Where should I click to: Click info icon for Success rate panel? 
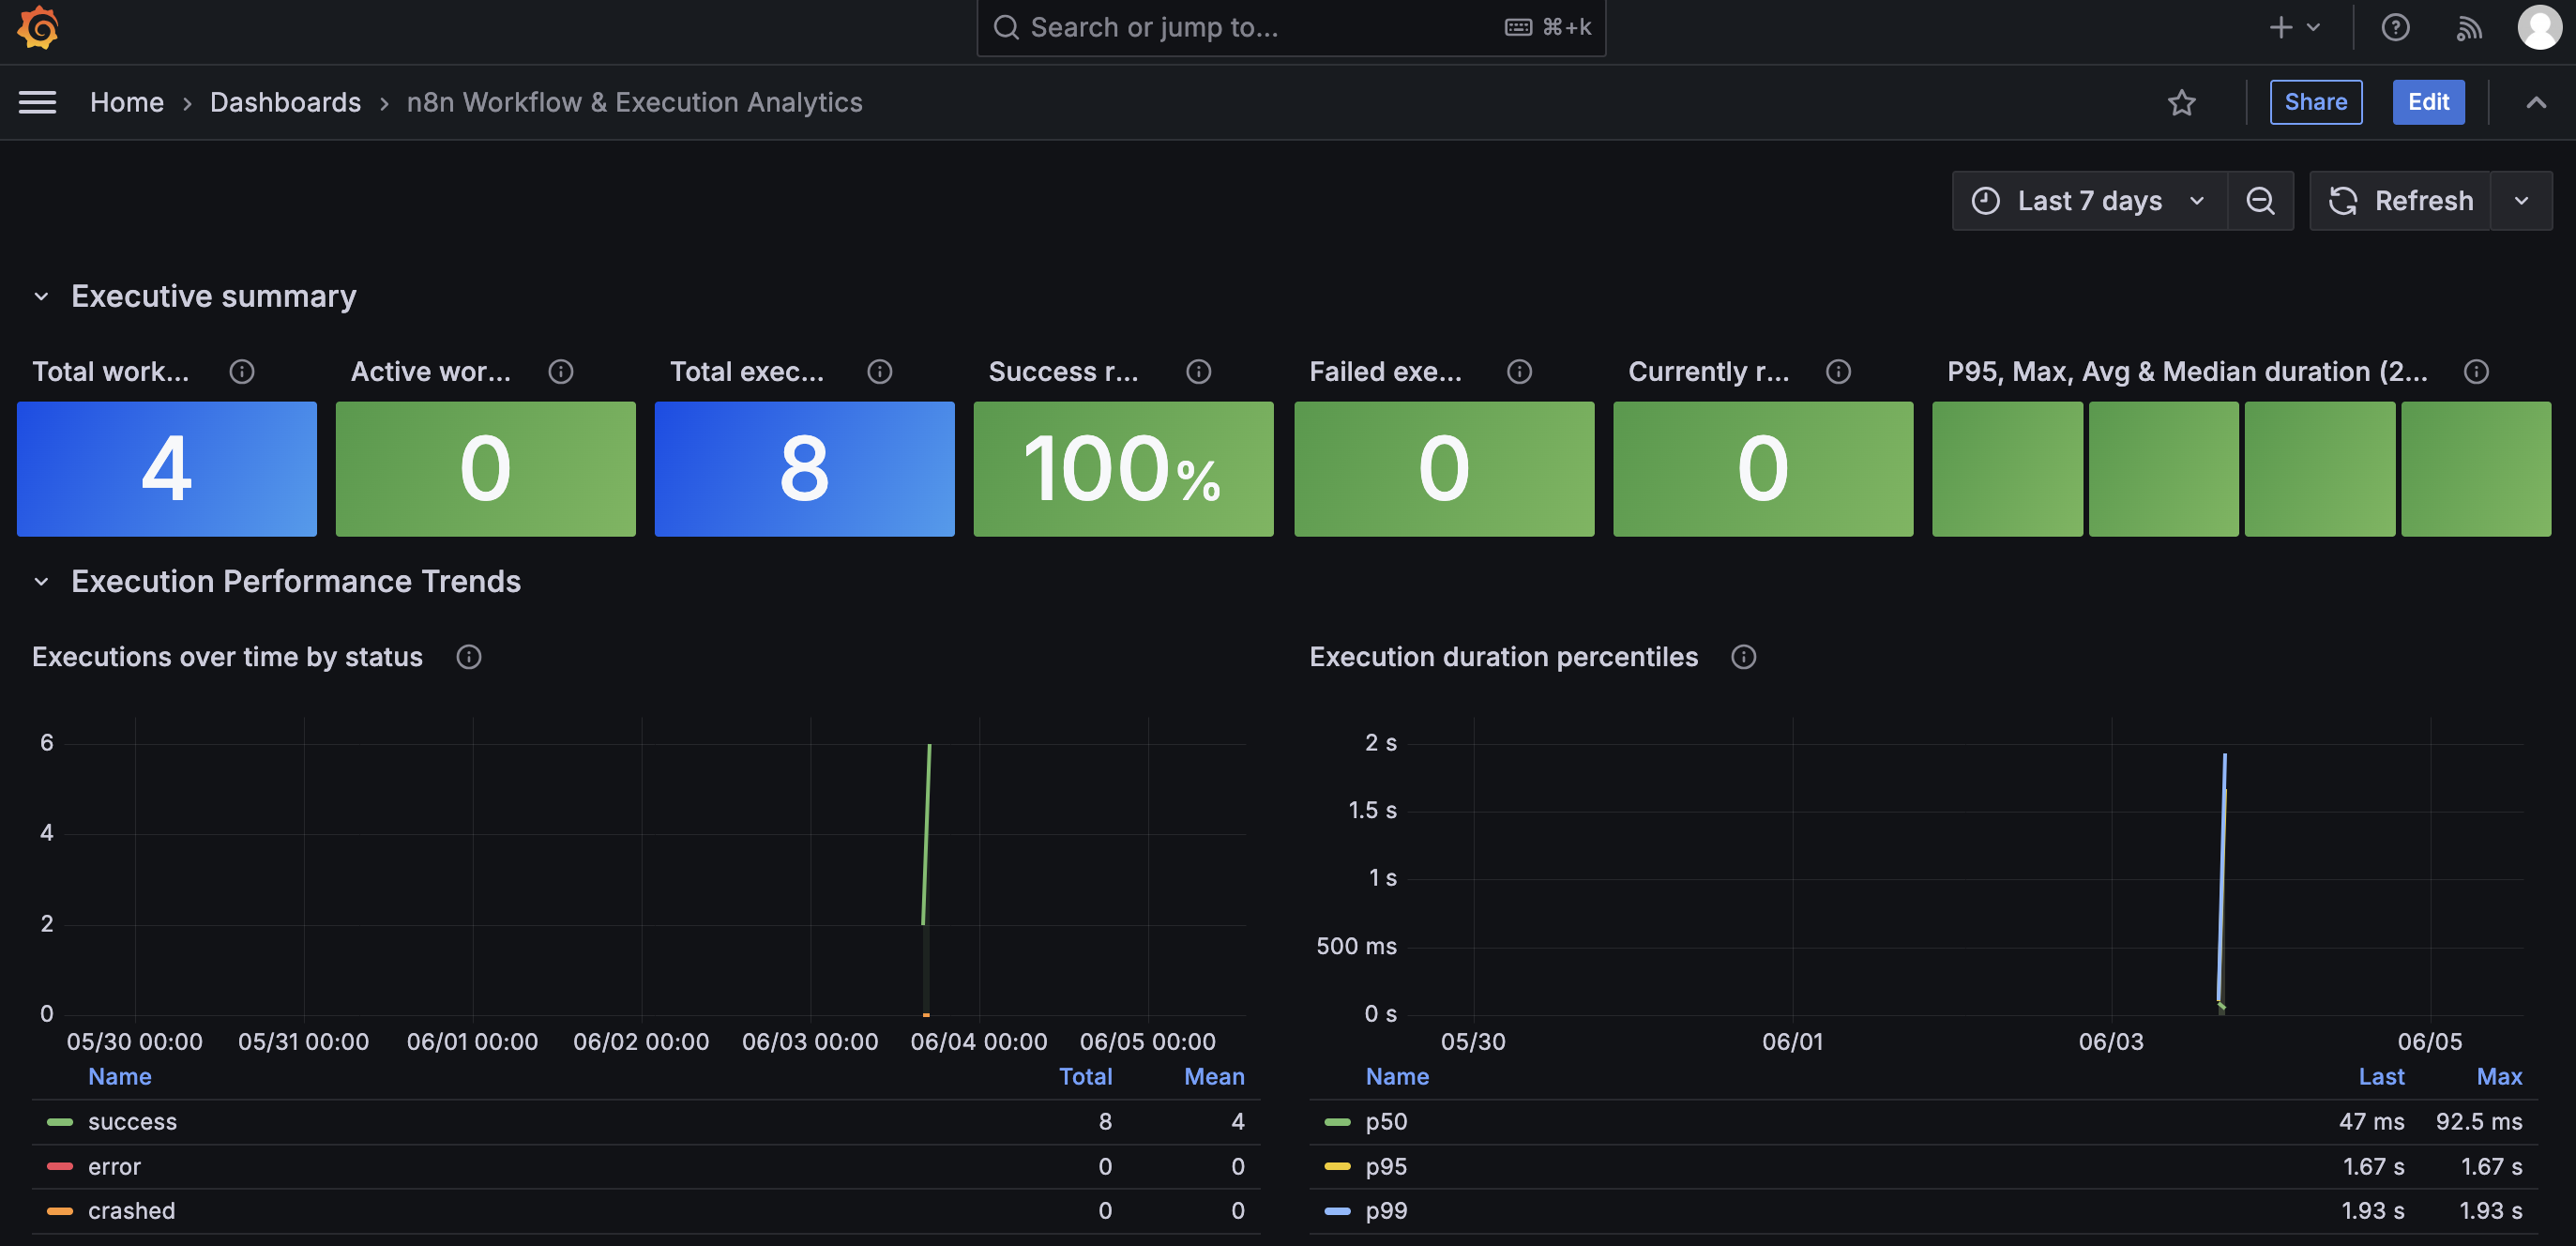click(1199, 372)
